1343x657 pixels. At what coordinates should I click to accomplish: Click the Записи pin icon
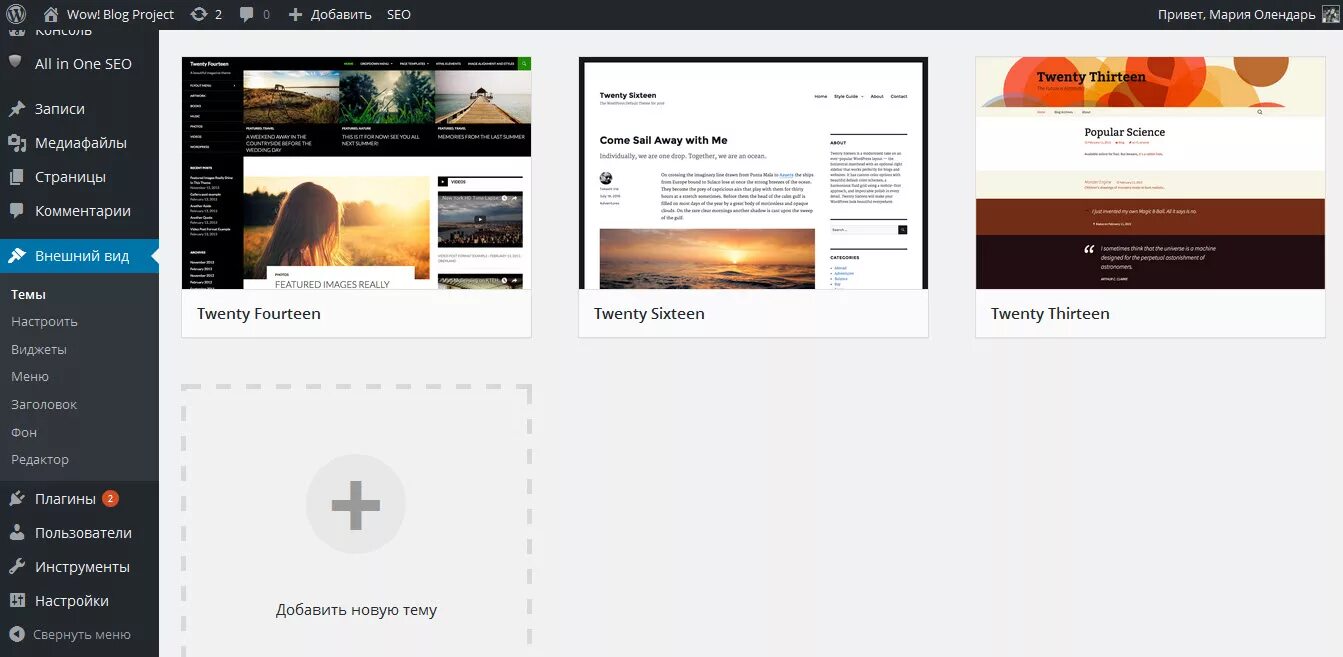point(16,109)
